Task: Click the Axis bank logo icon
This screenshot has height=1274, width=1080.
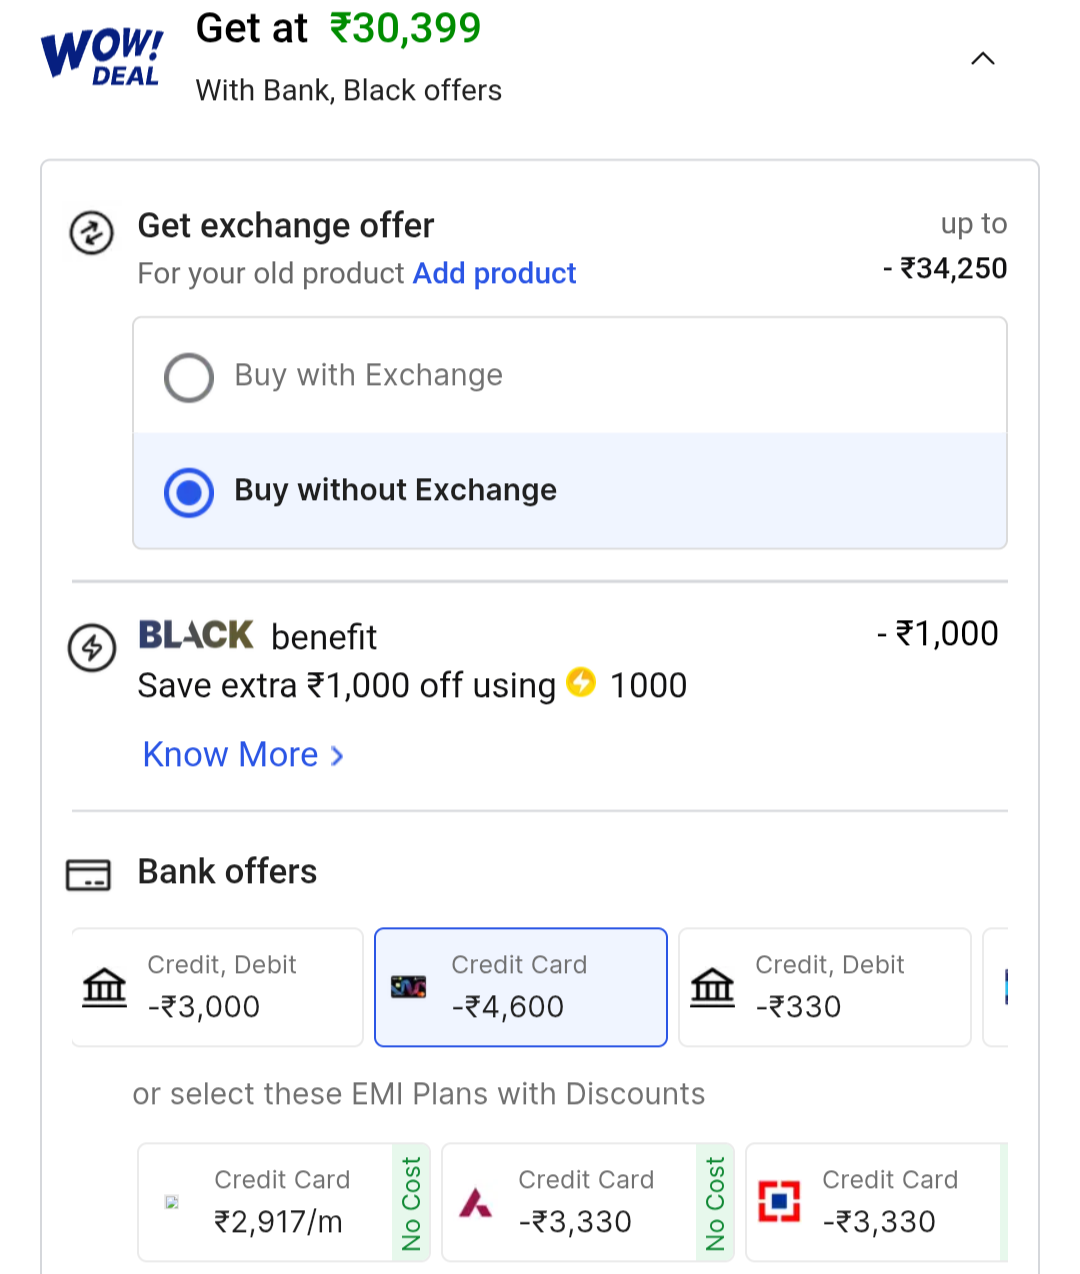Action: [476, 1203]
